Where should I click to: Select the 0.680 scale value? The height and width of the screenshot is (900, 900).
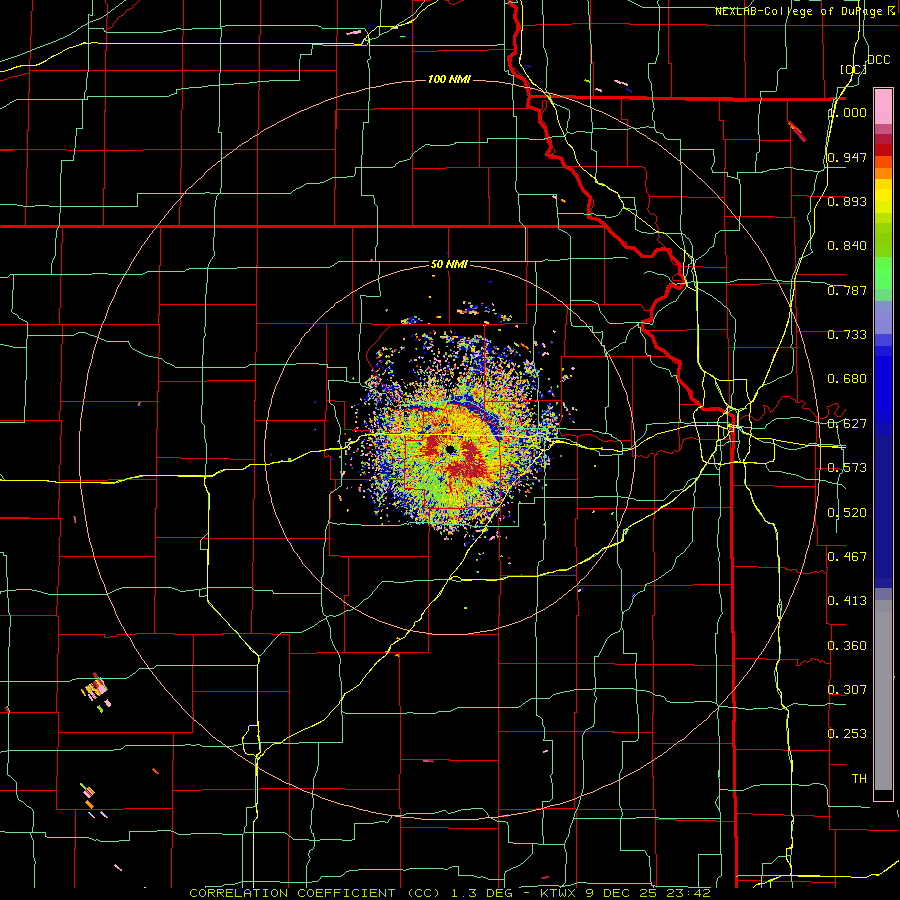[x=847, y=379]
